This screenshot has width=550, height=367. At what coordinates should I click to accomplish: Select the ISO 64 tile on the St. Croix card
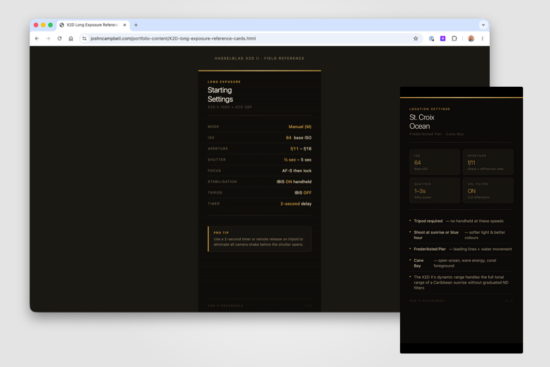click(x=435, y=162)
